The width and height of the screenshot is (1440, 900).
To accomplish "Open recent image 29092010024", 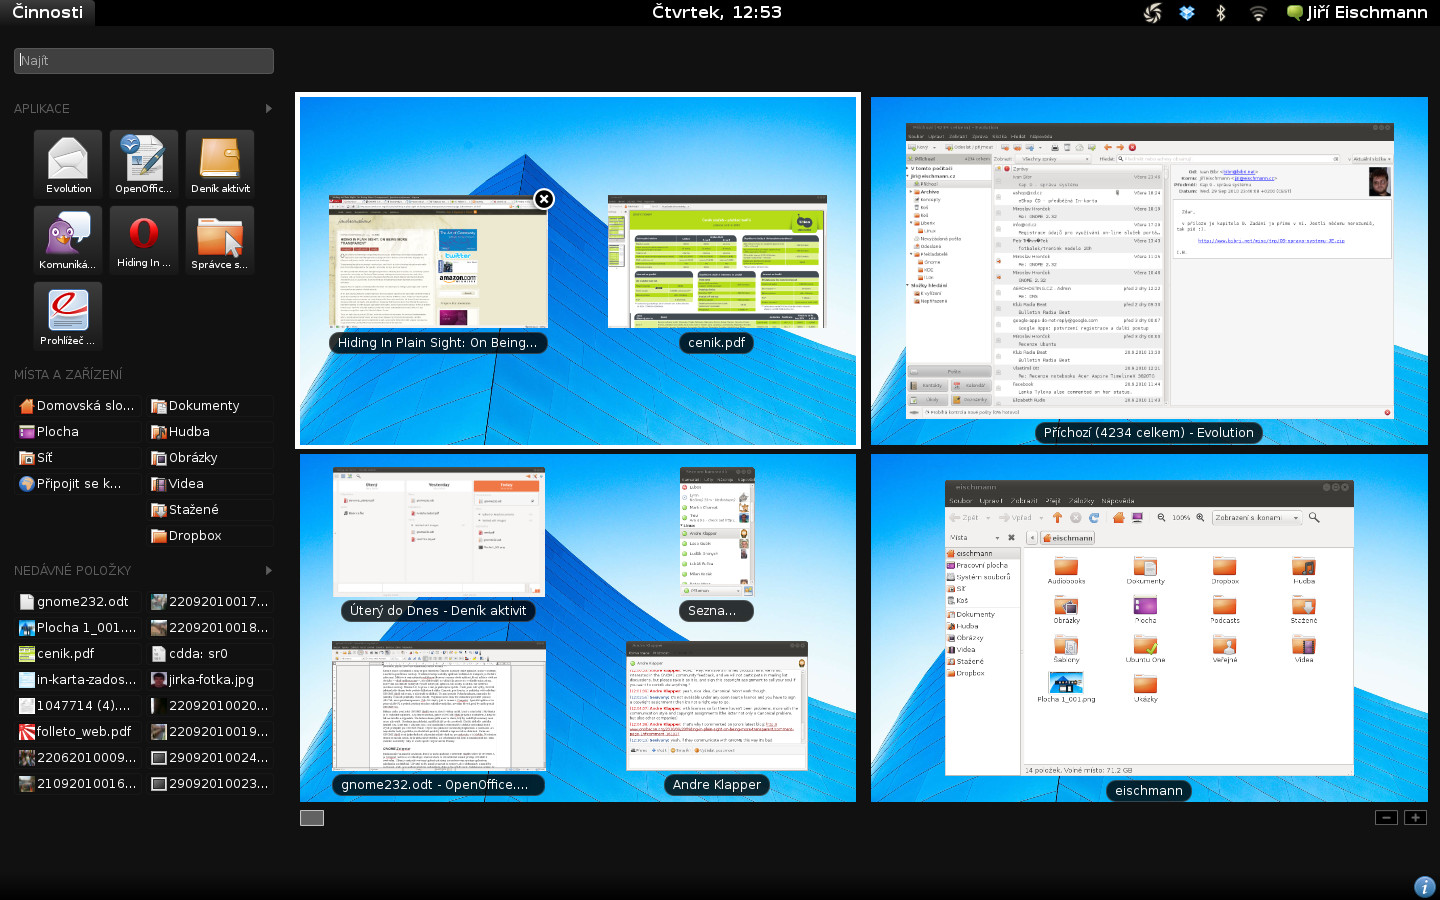I will pos(210,758).
